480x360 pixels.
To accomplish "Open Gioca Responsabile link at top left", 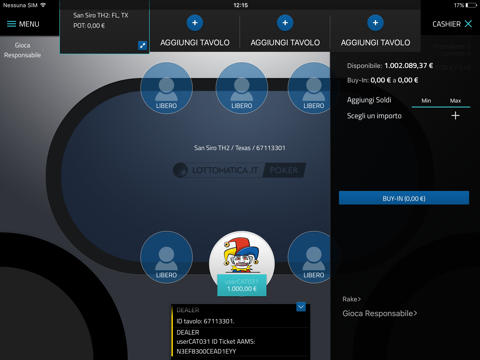I will [22, 50].
